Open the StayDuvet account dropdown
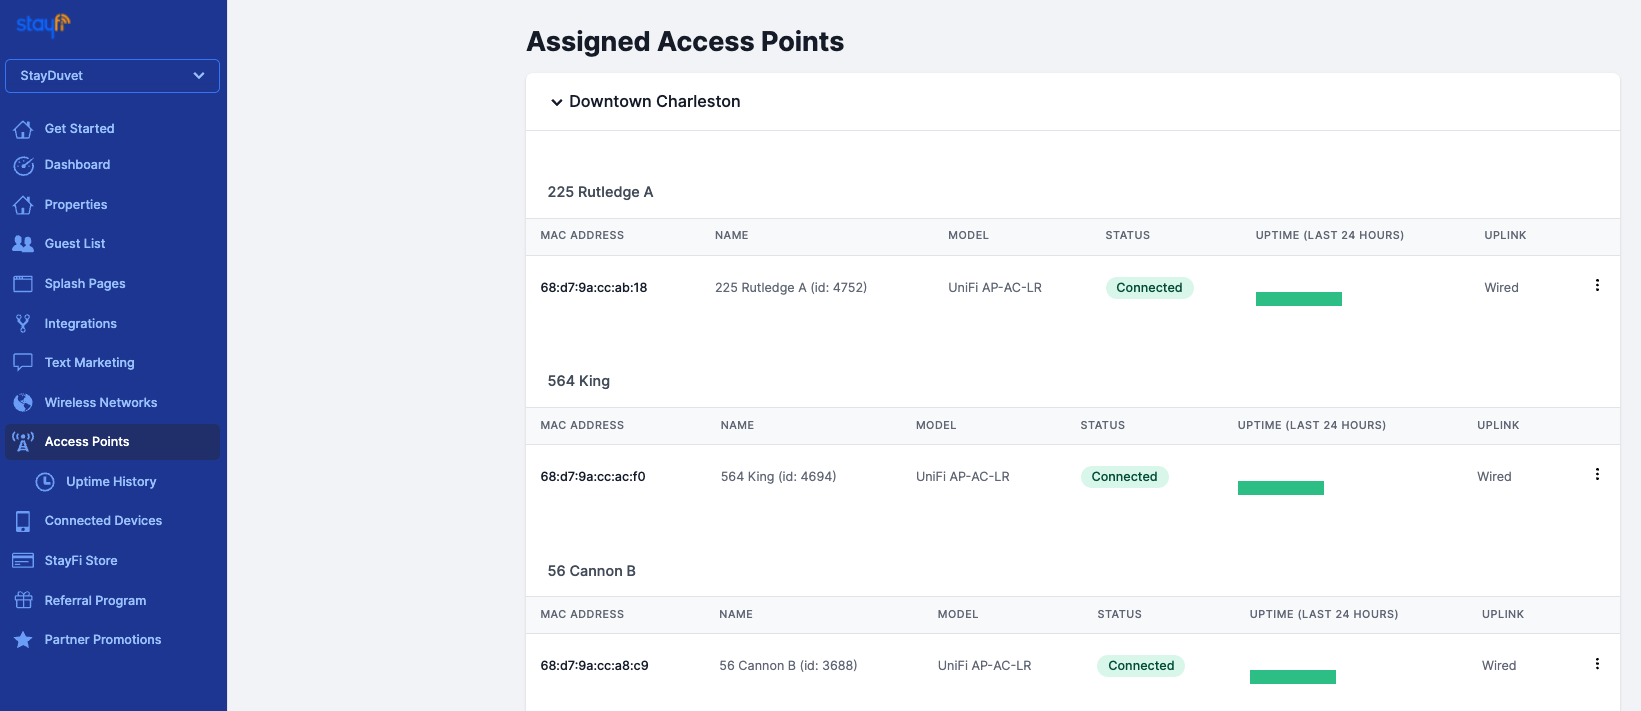Screen dimensions: 1641x711 112,76
